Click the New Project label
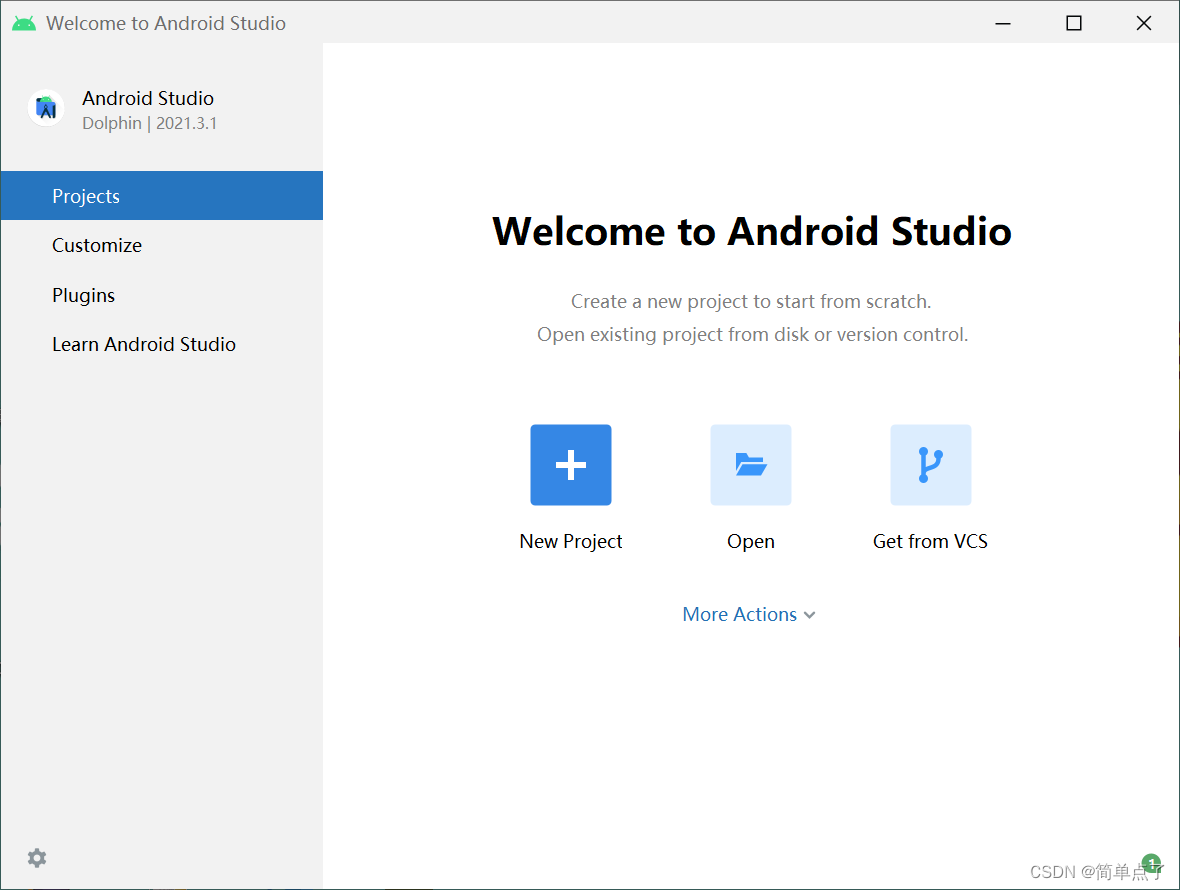Viewport: 1180px width, 890px height. (570, 541)
